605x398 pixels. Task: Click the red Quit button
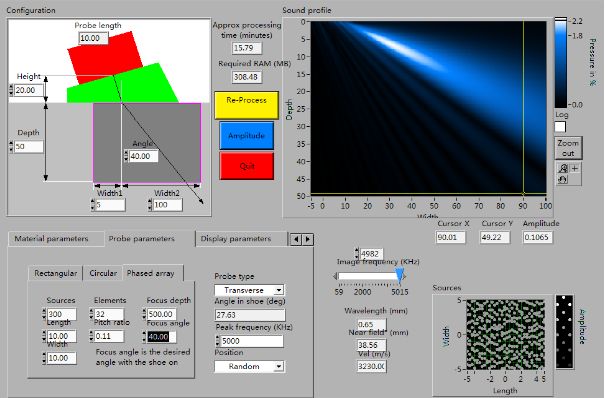click(247, 166)
